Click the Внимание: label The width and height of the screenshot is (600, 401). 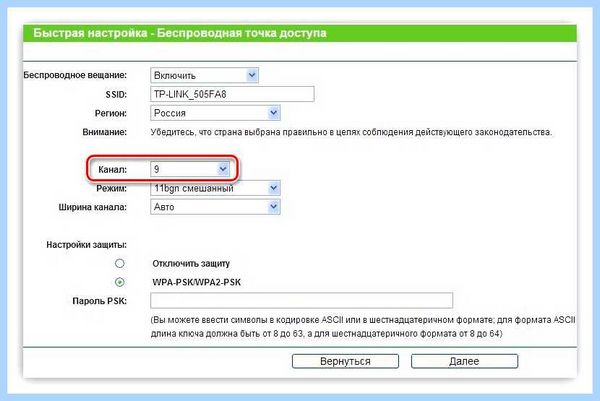pos(104,132)
